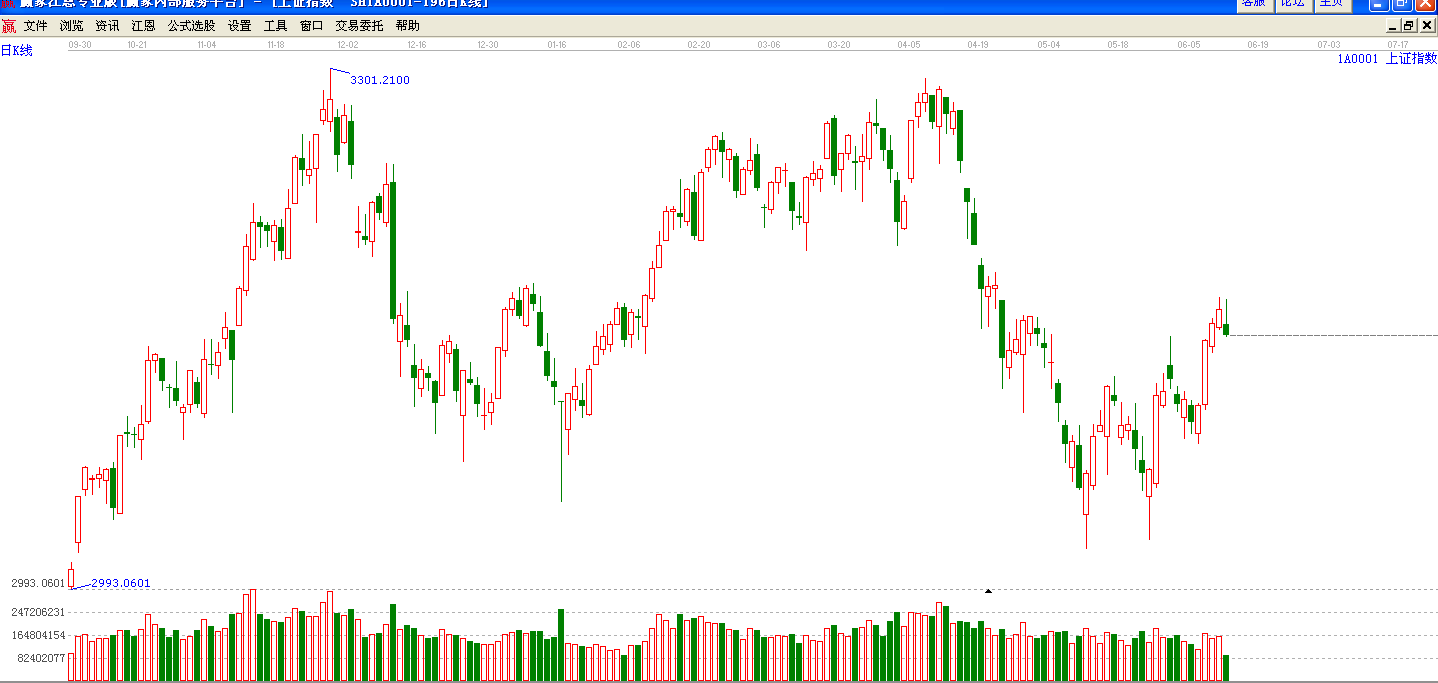The image size is (1438, 683).
Task: Click the 上证指数 index name
Action: pyautogui.click(x=1411, y=59)
